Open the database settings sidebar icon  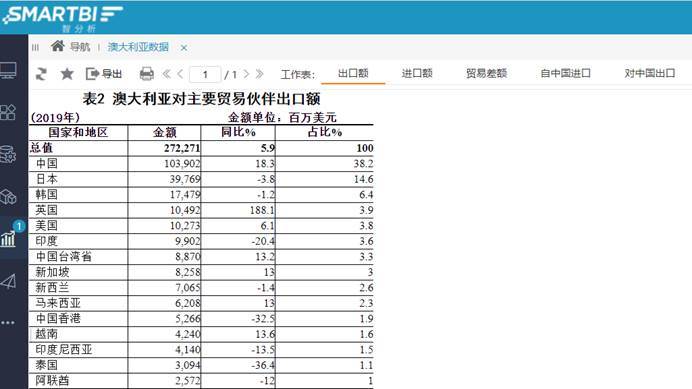[8, 154]
